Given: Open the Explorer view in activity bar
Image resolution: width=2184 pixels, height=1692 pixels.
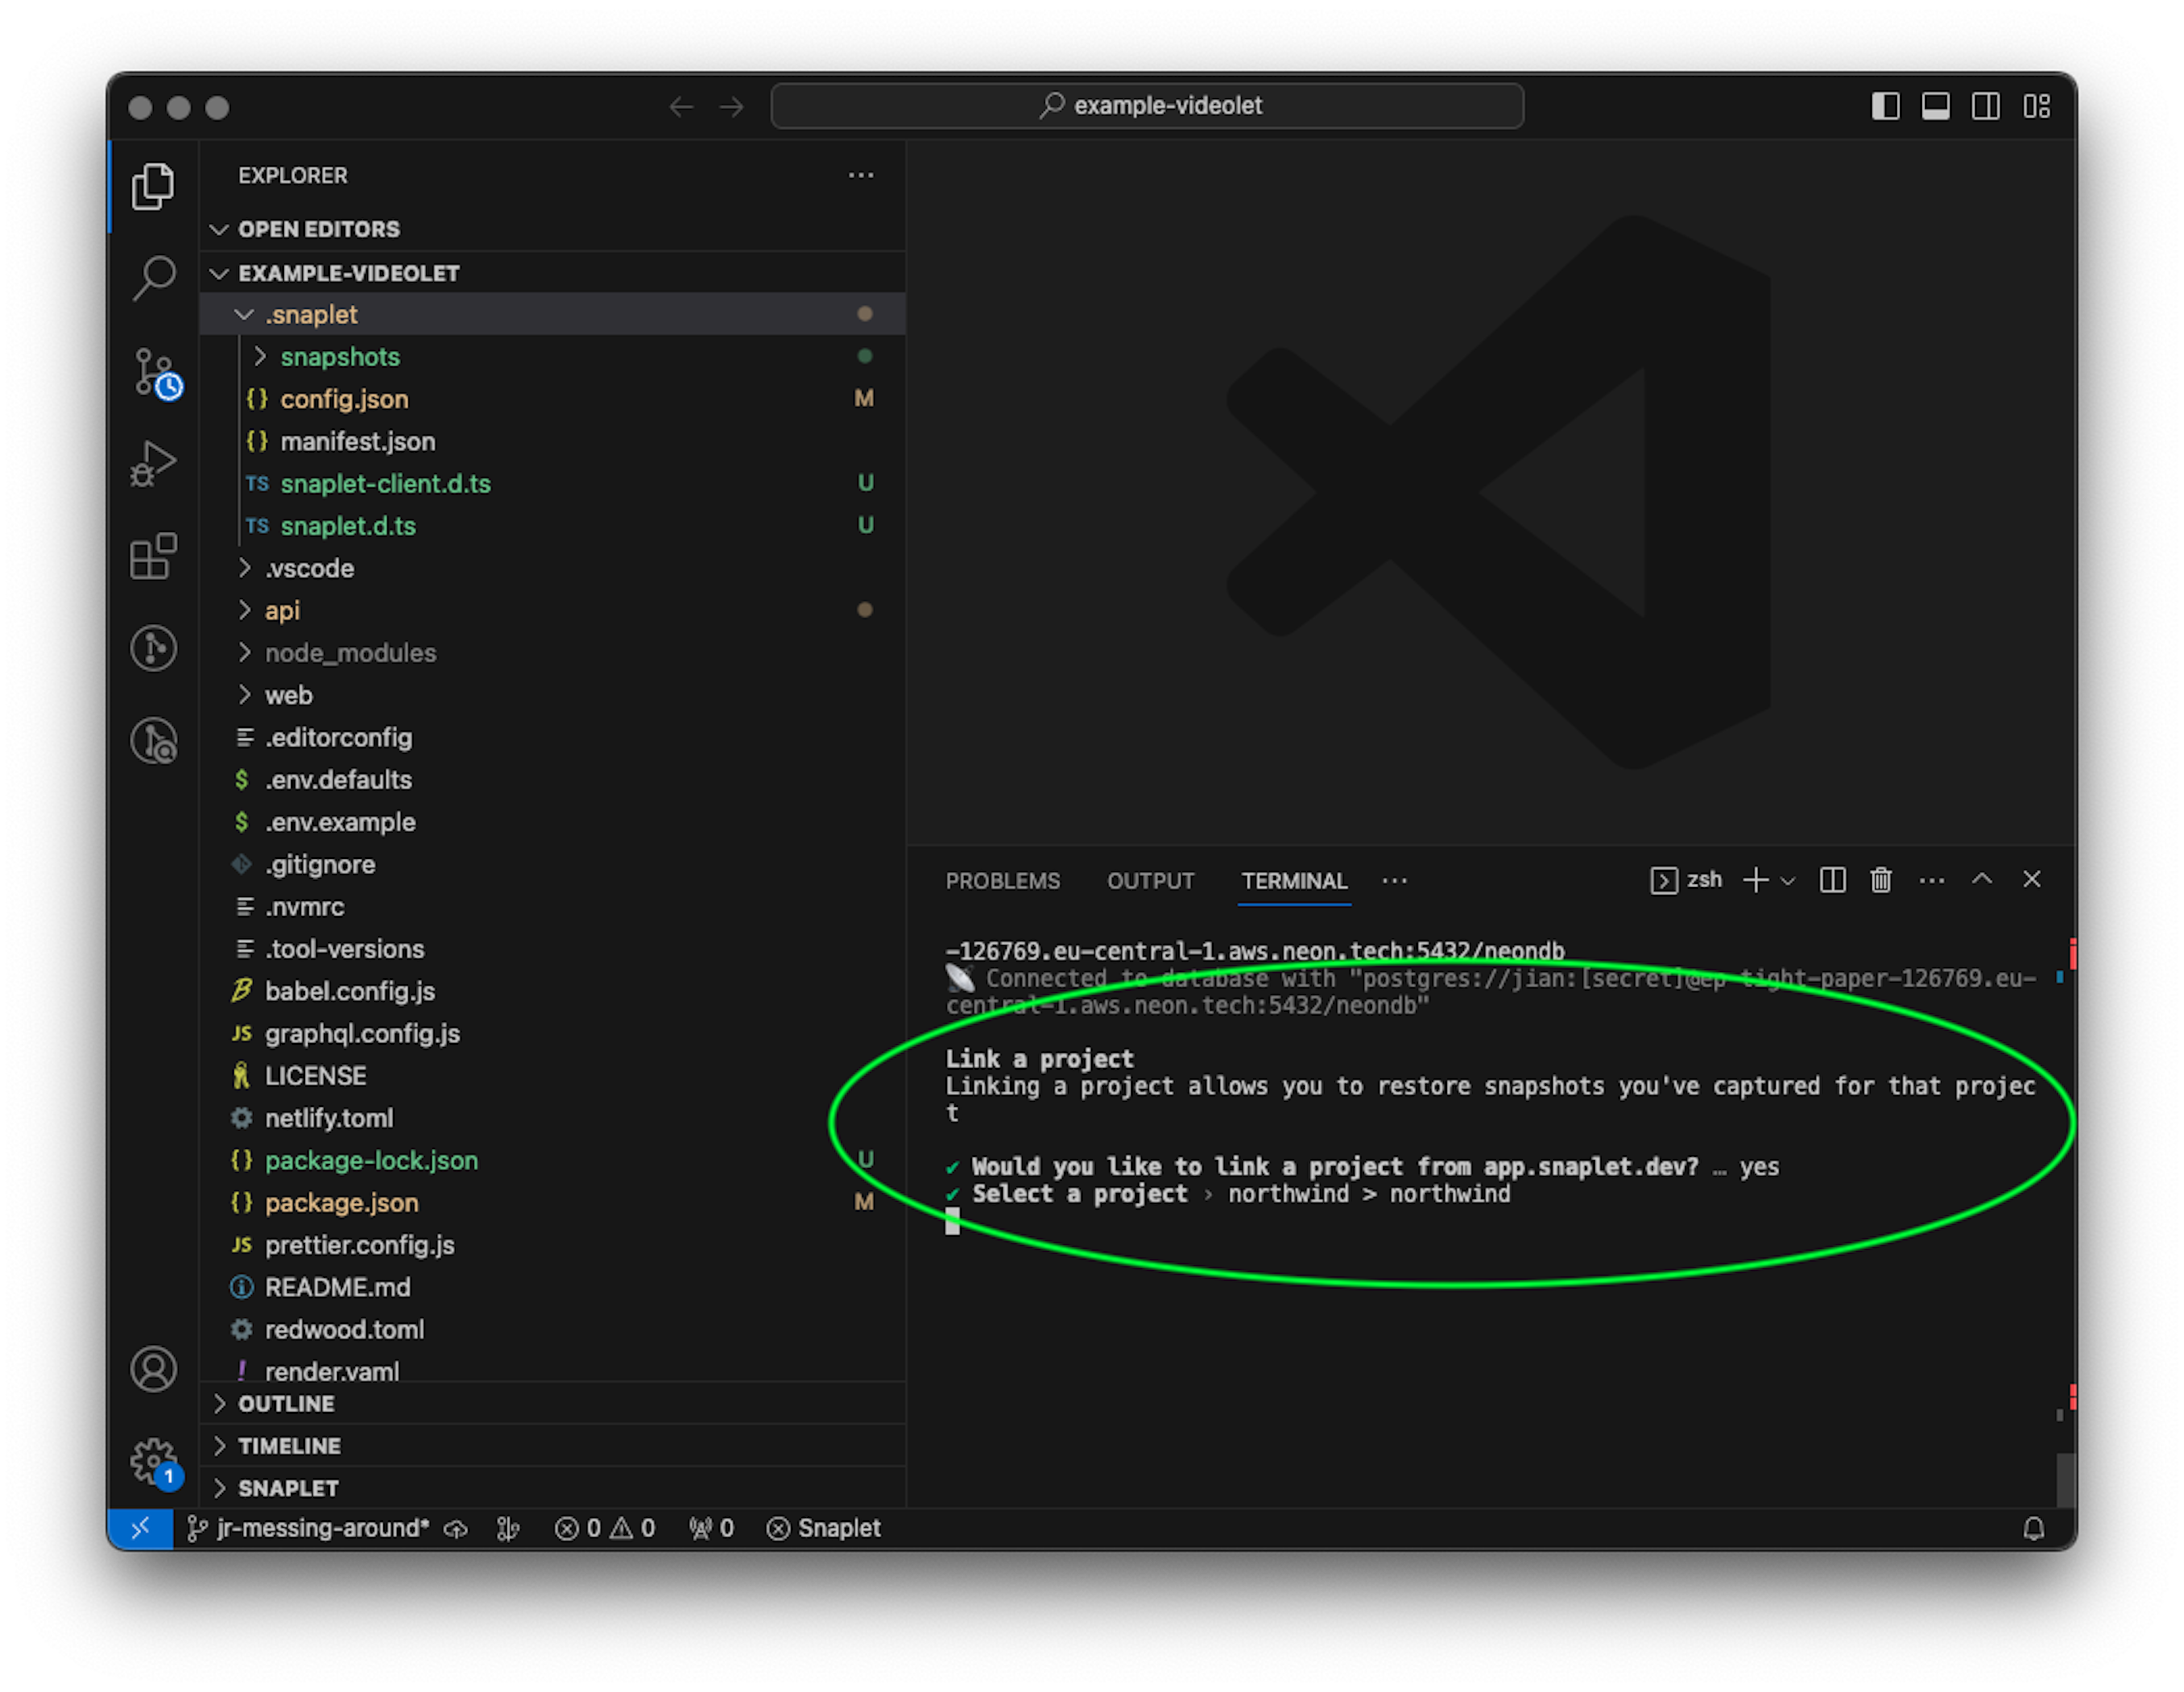Looking at the screenshot, I should click(153, 186).
